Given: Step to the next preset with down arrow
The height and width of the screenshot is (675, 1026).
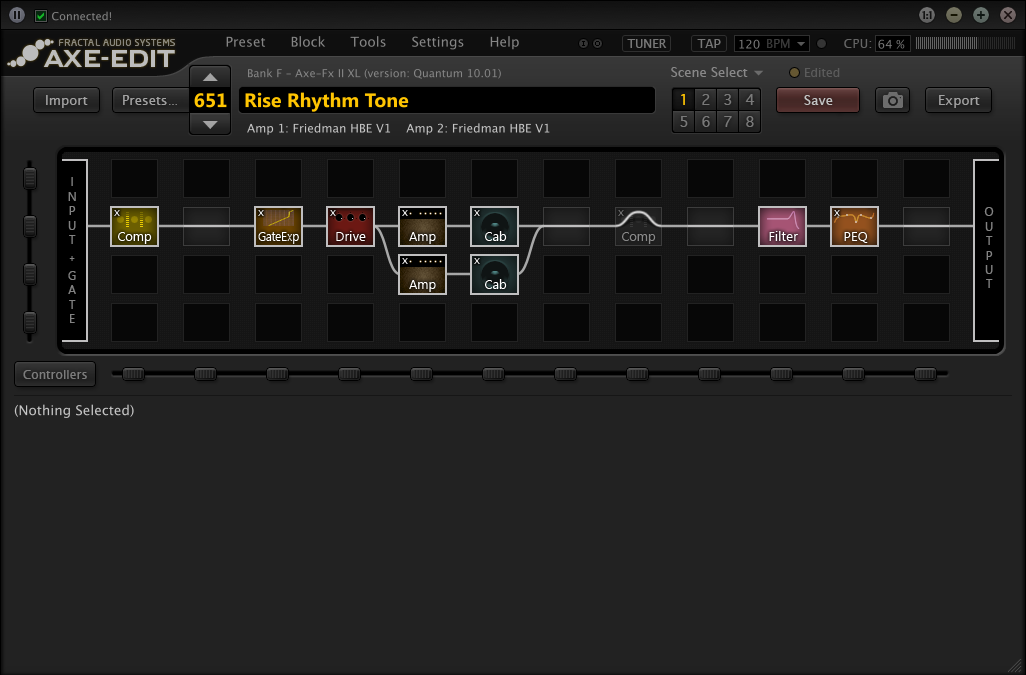Looking at the screenshot, I should (x=210, y=124).
